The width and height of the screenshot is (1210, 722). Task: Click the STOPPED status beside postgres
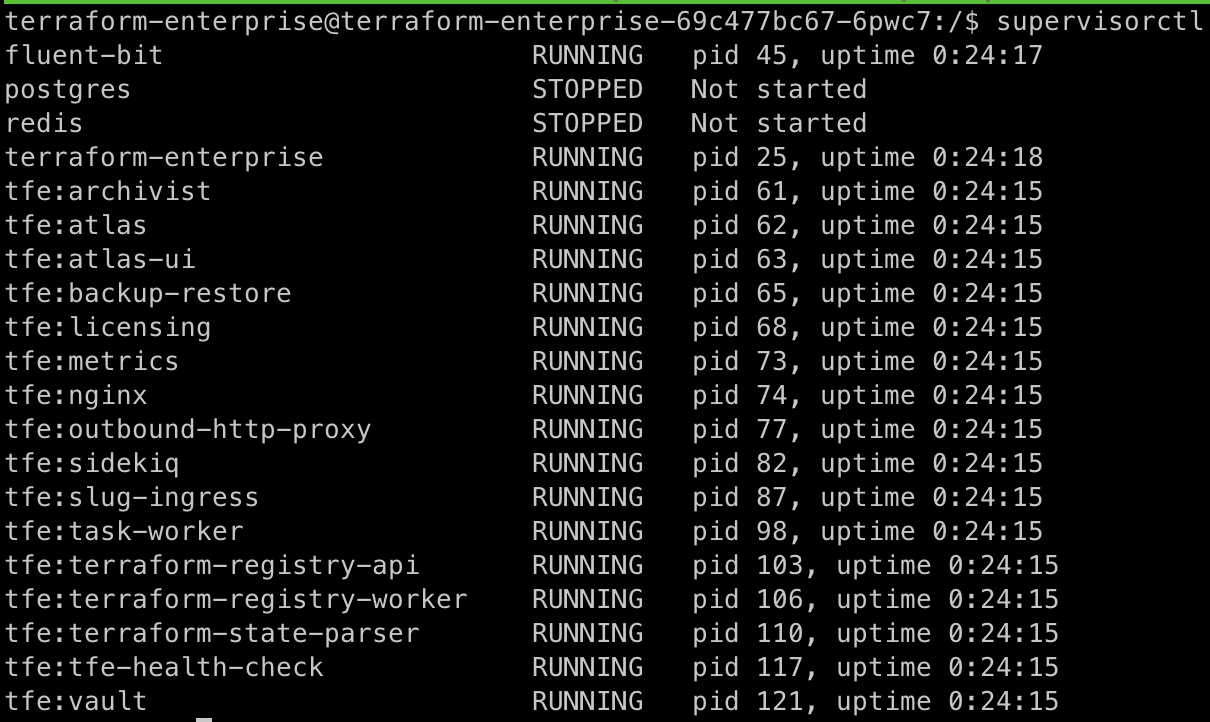(x=587, y=89)
